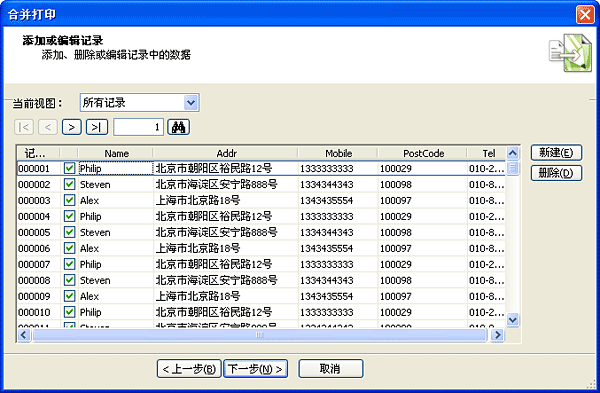Viewport: 600px width, 393px height.
Task: Close the 合并打印 dialog
Action: point(585,15)
